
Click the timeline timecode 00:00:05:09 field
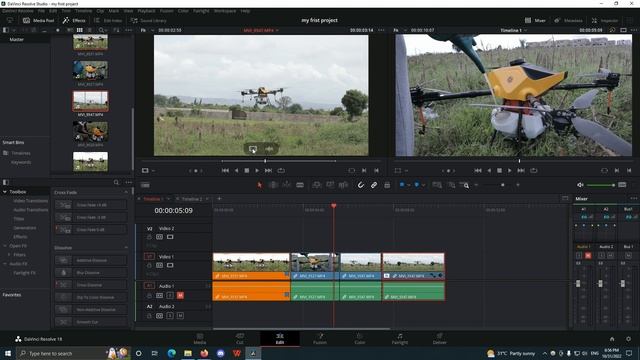point(173,211)
